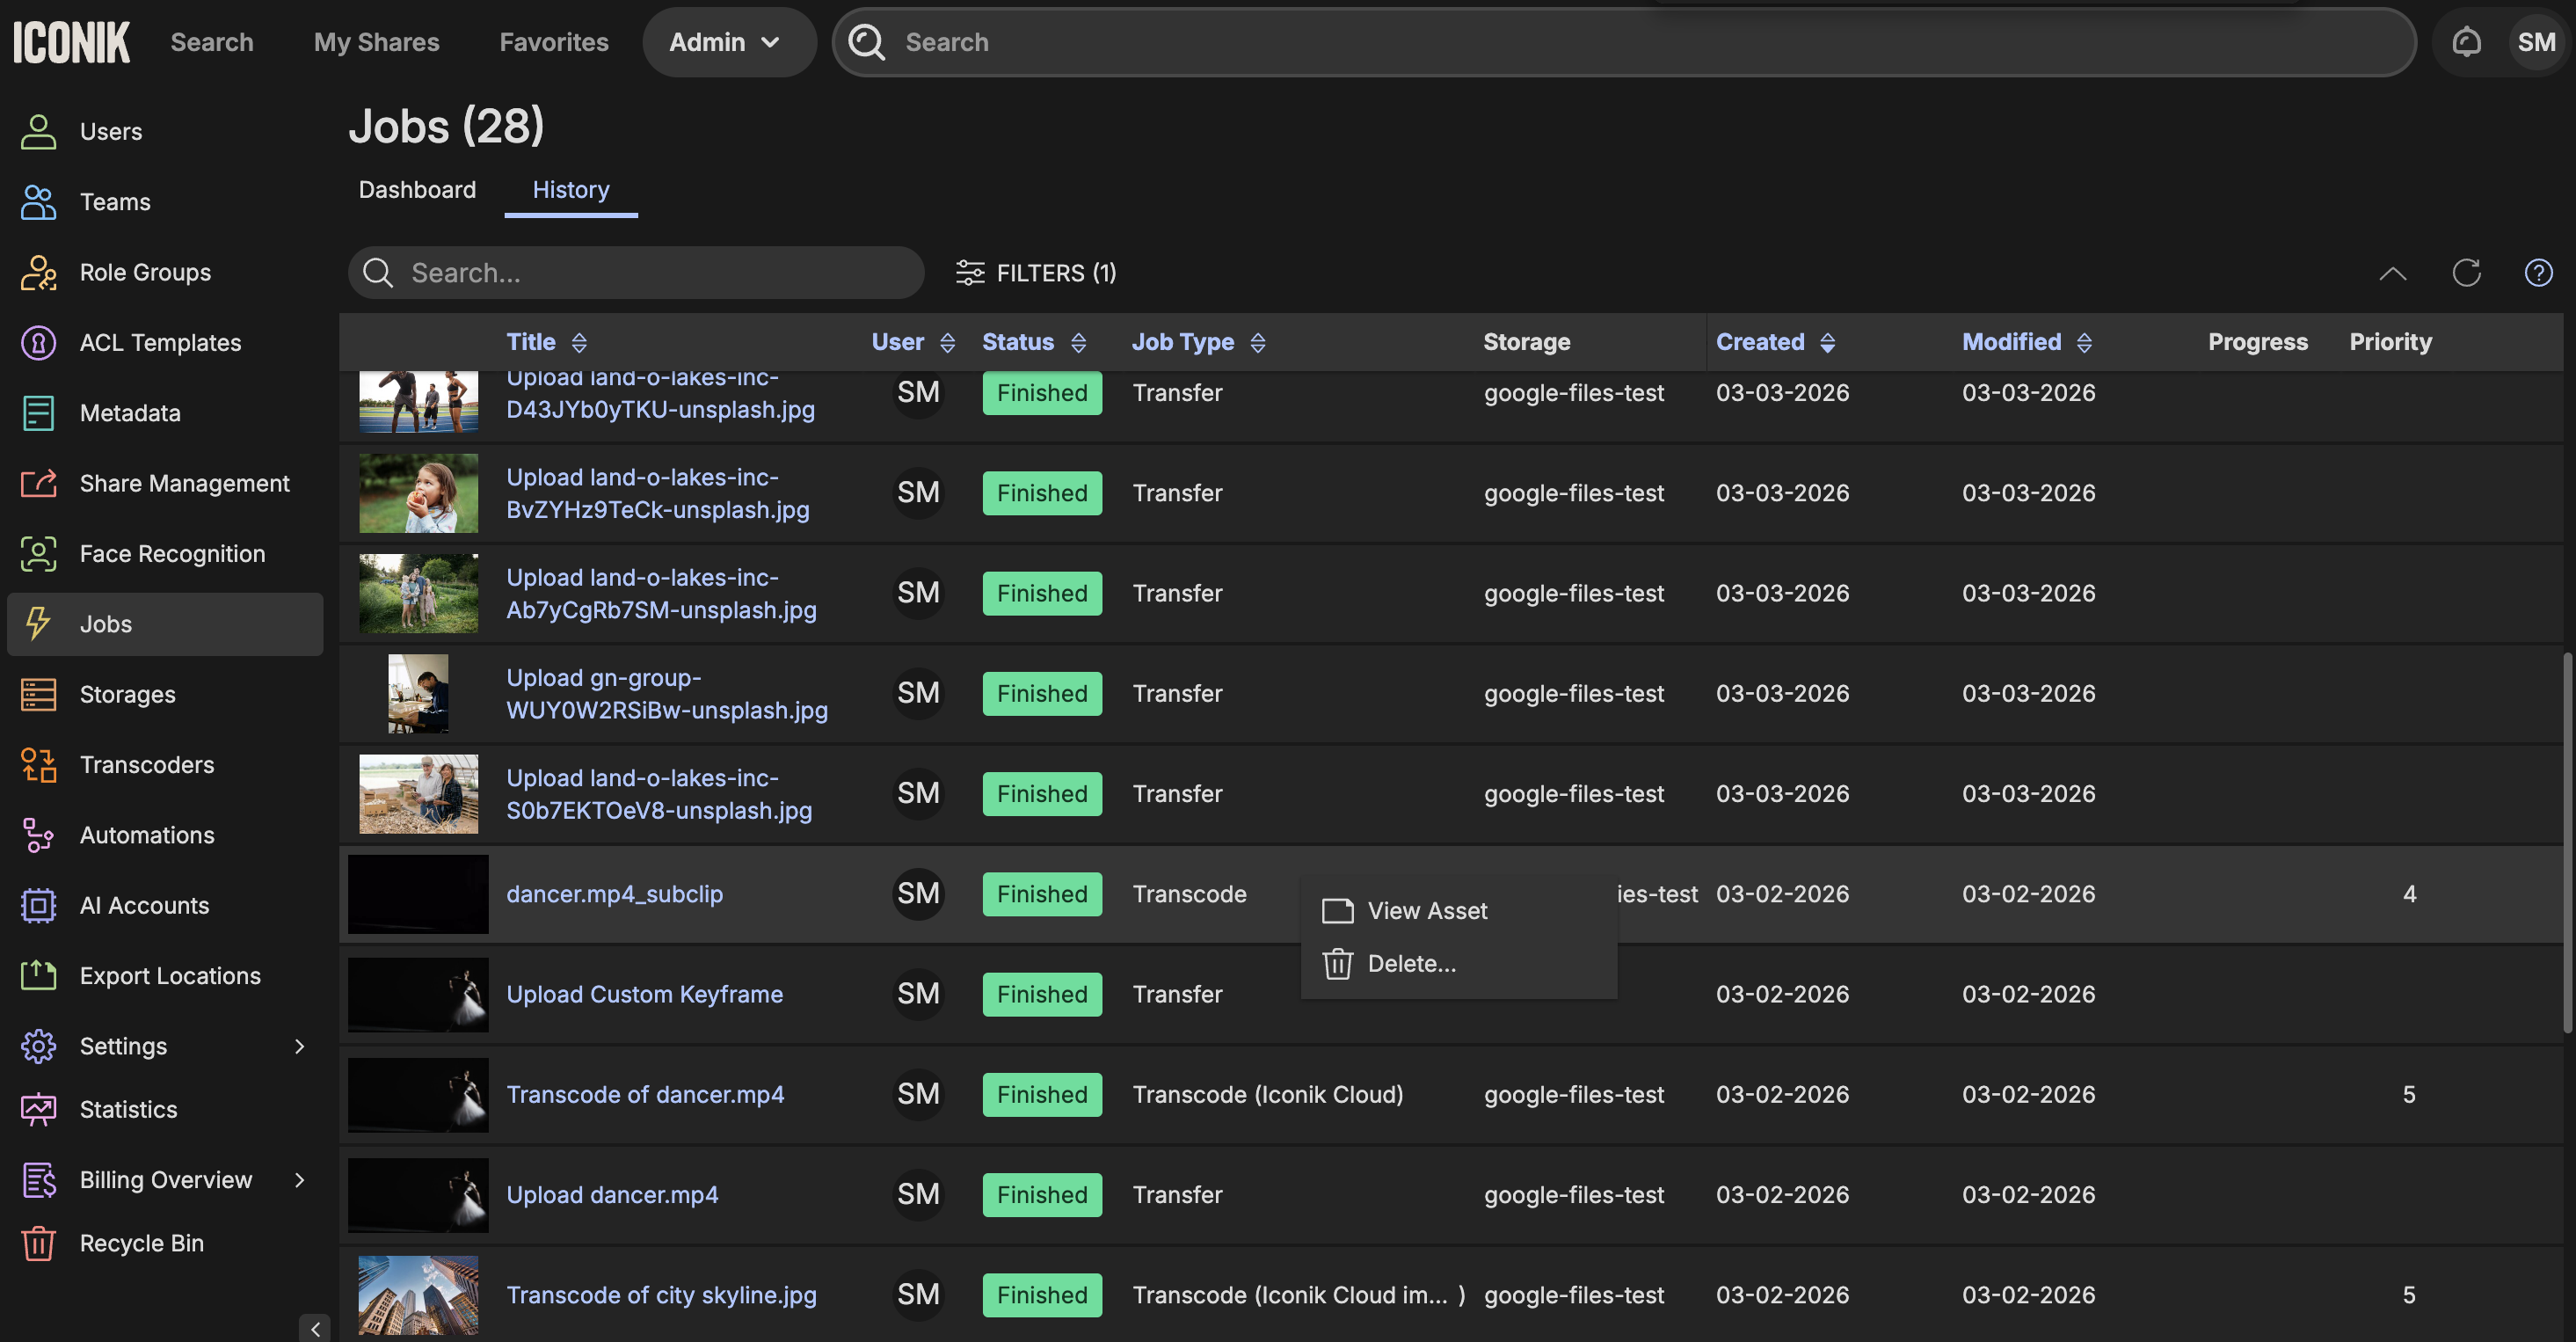Viewport: 2576px width, 1342px height.
Task: Open Storages in the sidebar
Action: point(127,694)
